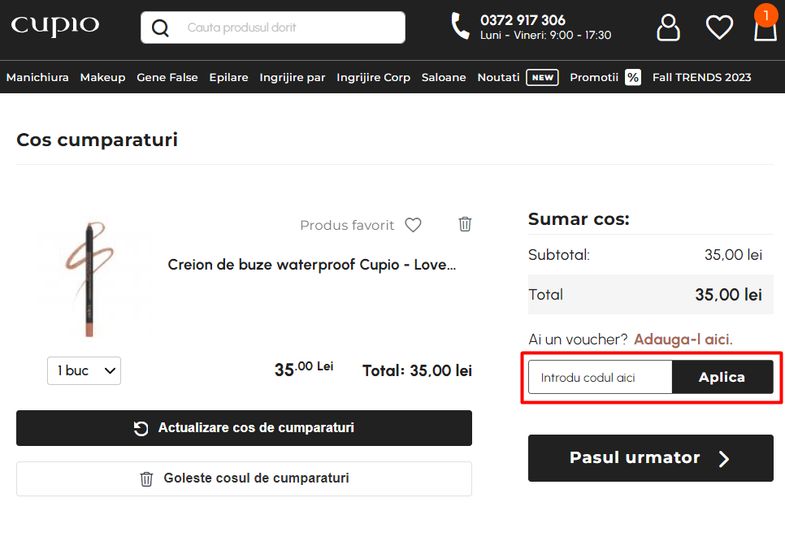Open the Manichiura menu

coord(38,78)
